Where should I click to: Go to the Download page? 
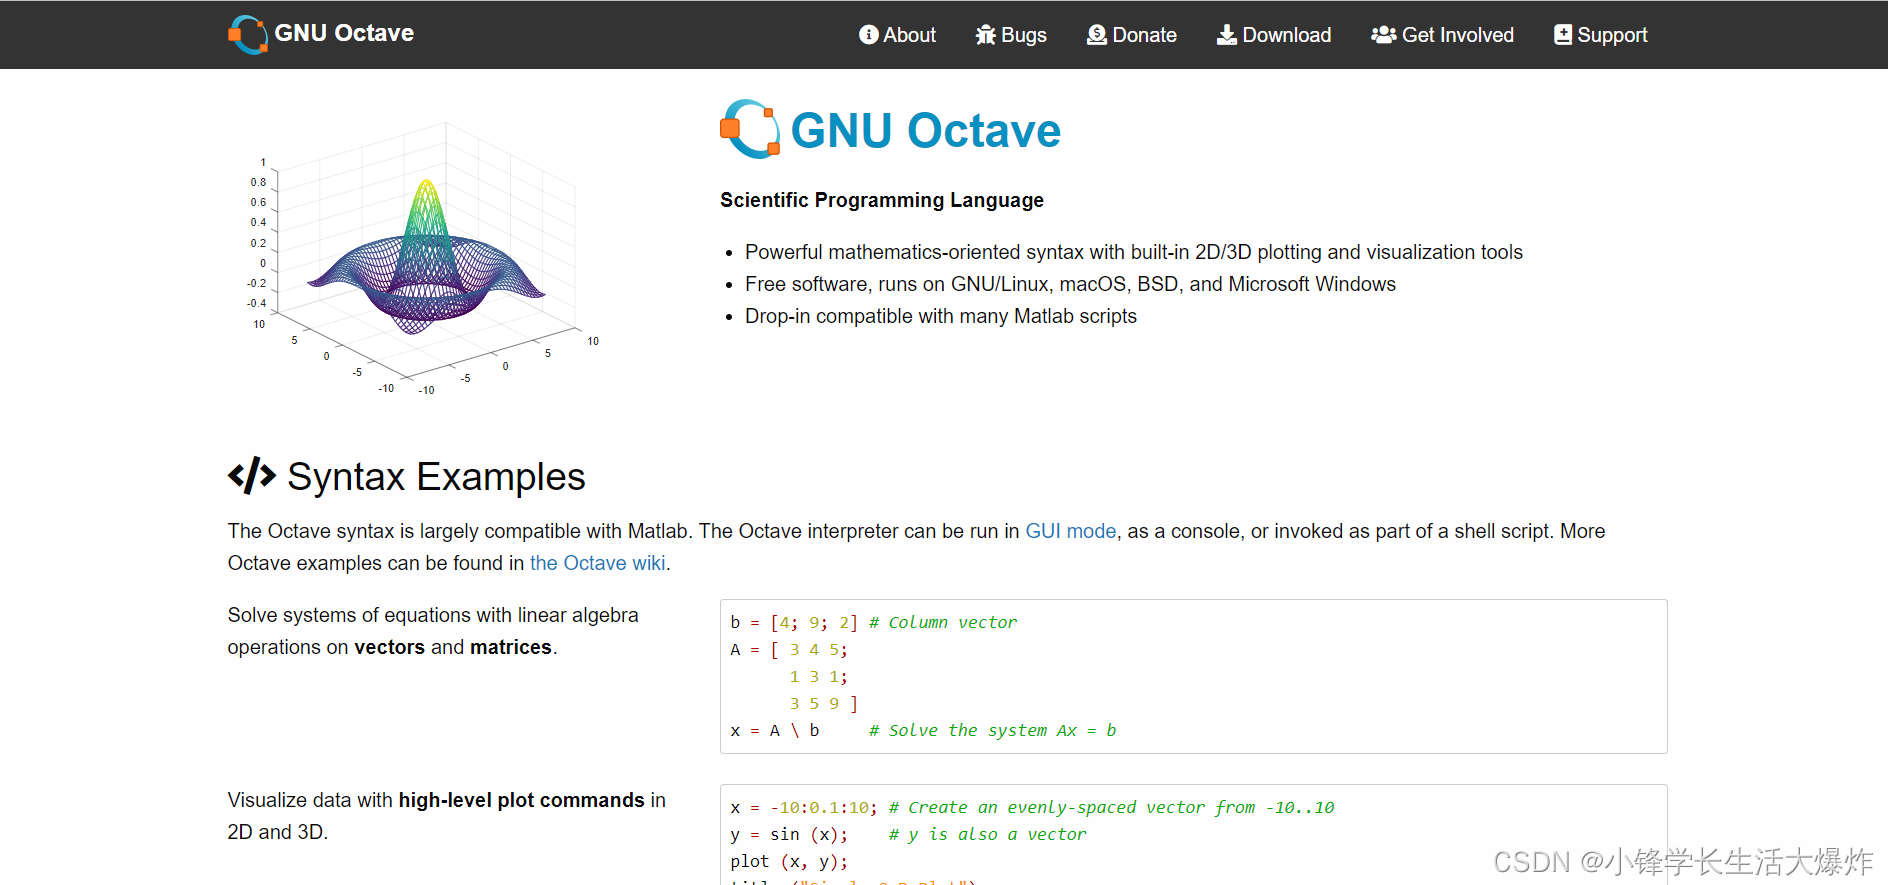pos(1286,35)
